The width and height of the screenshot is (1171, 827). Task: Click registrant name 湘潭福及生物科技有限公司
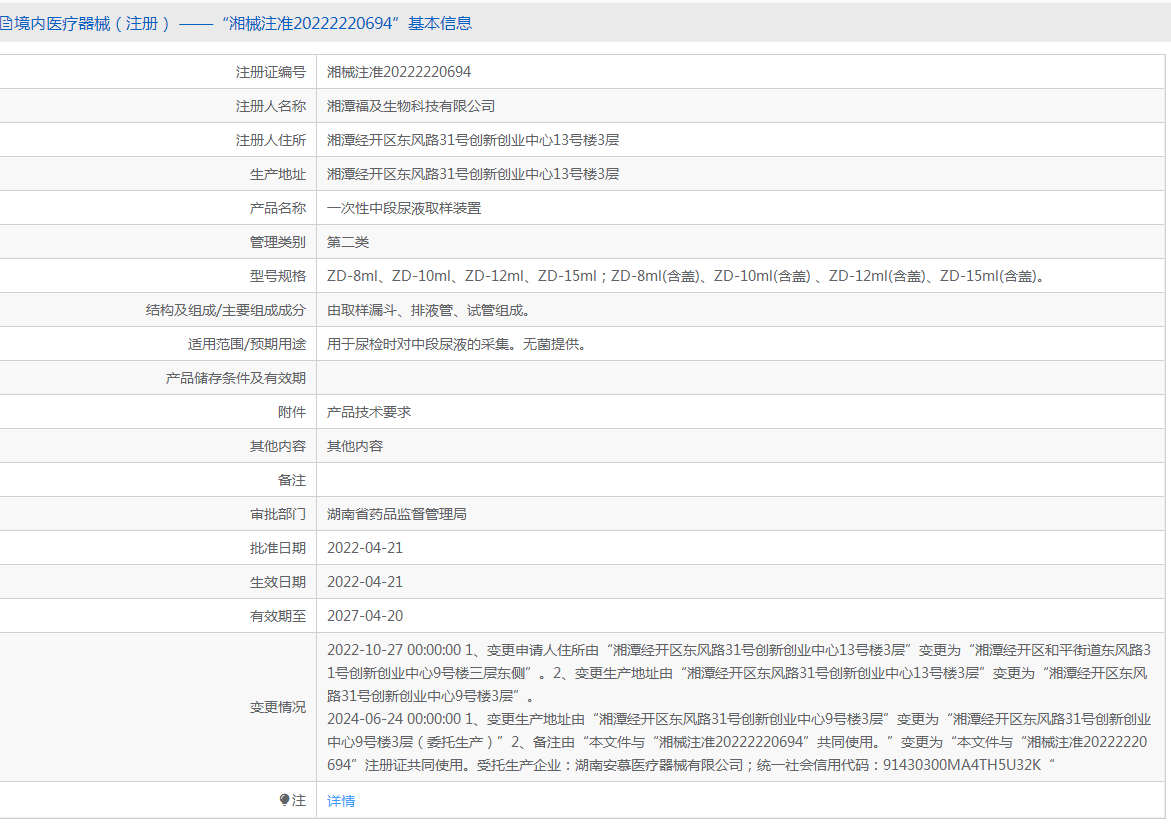click(411, 106)
